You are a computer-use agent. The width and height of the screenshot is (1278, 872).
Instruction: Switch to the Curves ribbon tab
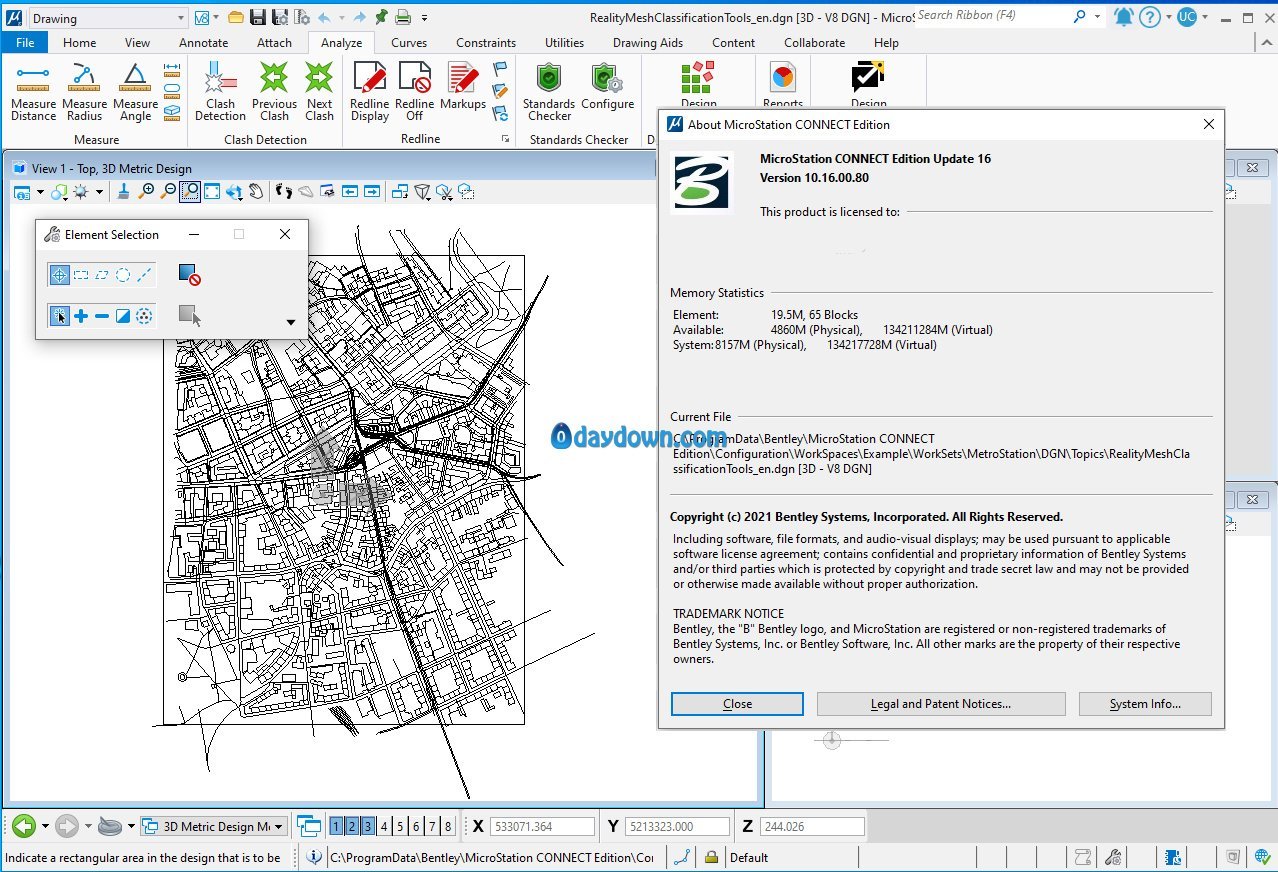point(409,43)
